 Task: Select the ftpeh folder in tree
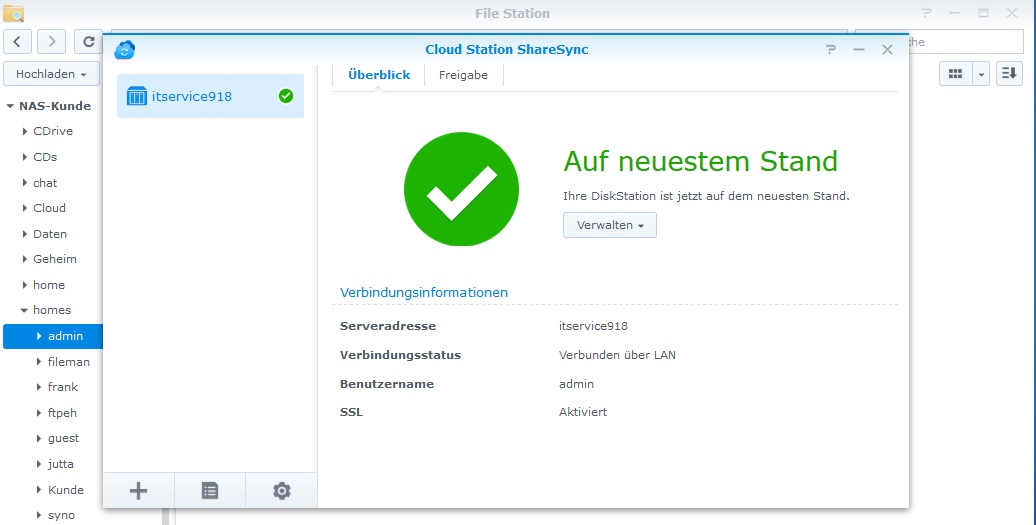click(62, 413)
